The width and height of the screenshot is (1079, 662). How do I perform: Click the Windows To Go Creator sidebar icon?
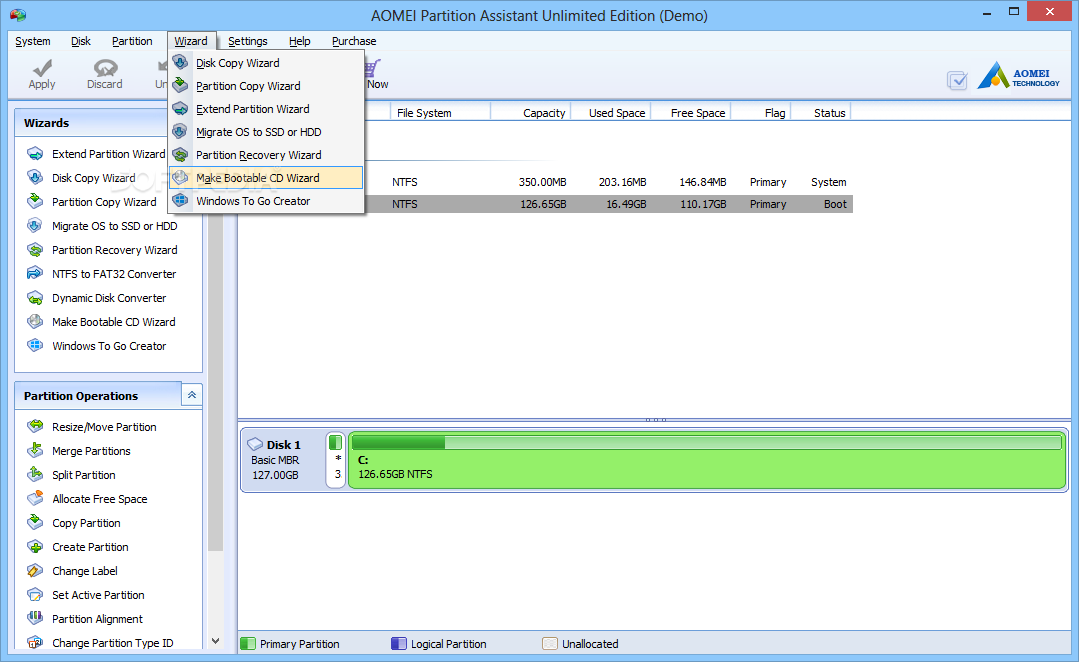[x=35, y=345]
